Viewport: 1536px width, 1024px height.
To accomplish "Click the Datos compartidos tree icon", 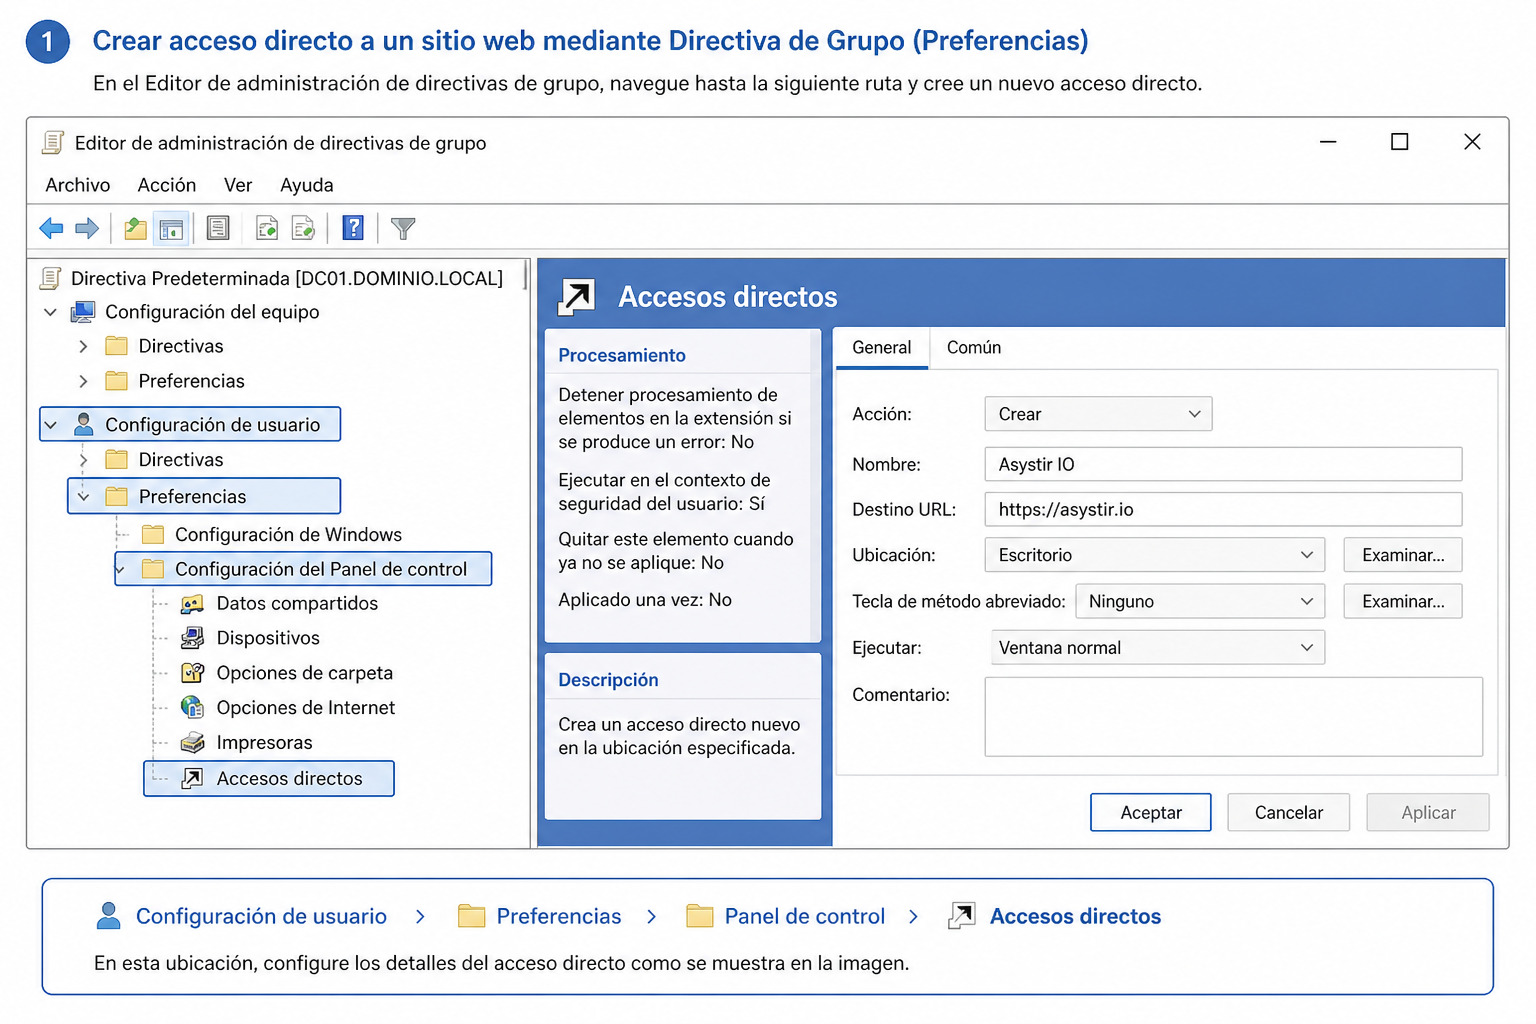I will pos(192,604).
